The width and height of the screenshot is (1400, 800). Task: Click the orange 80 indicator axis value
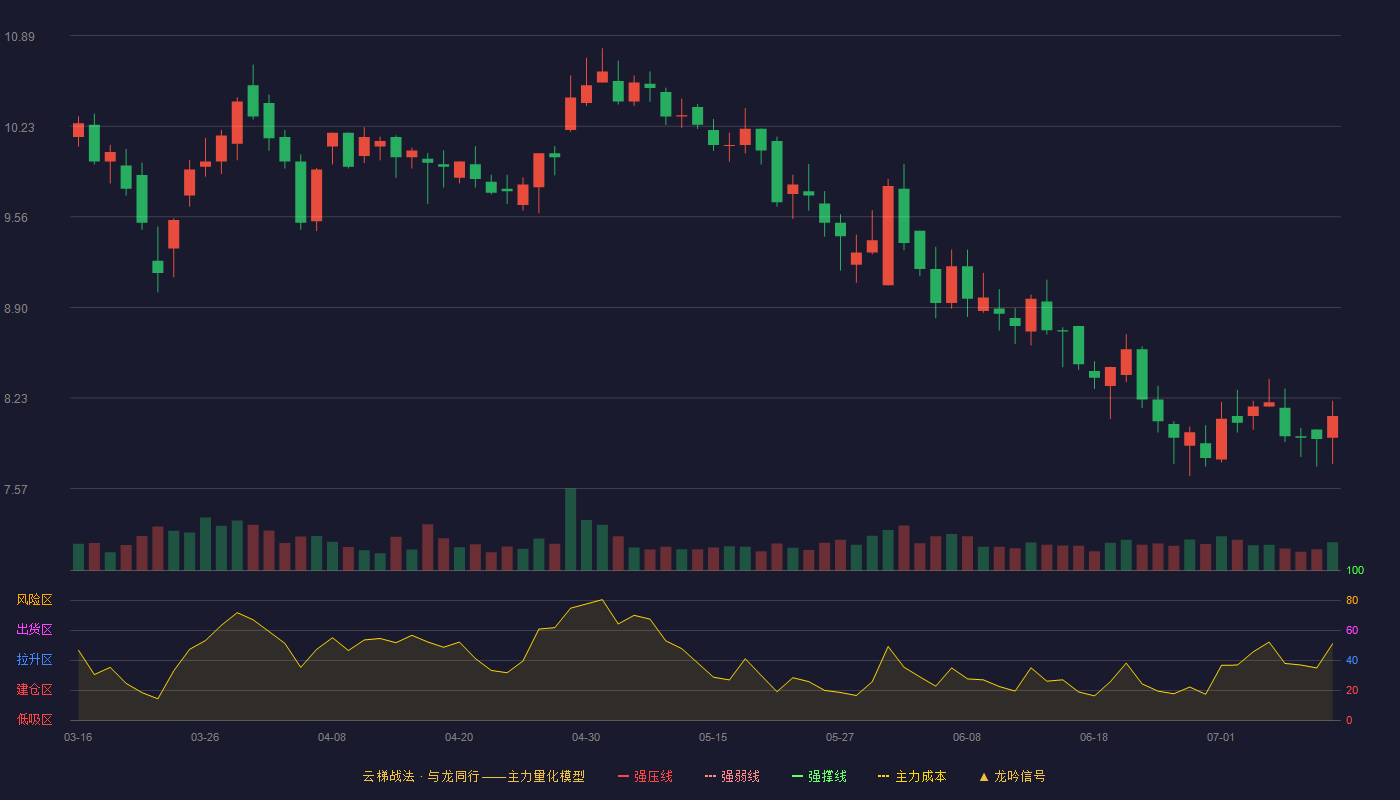[1352, 601]
